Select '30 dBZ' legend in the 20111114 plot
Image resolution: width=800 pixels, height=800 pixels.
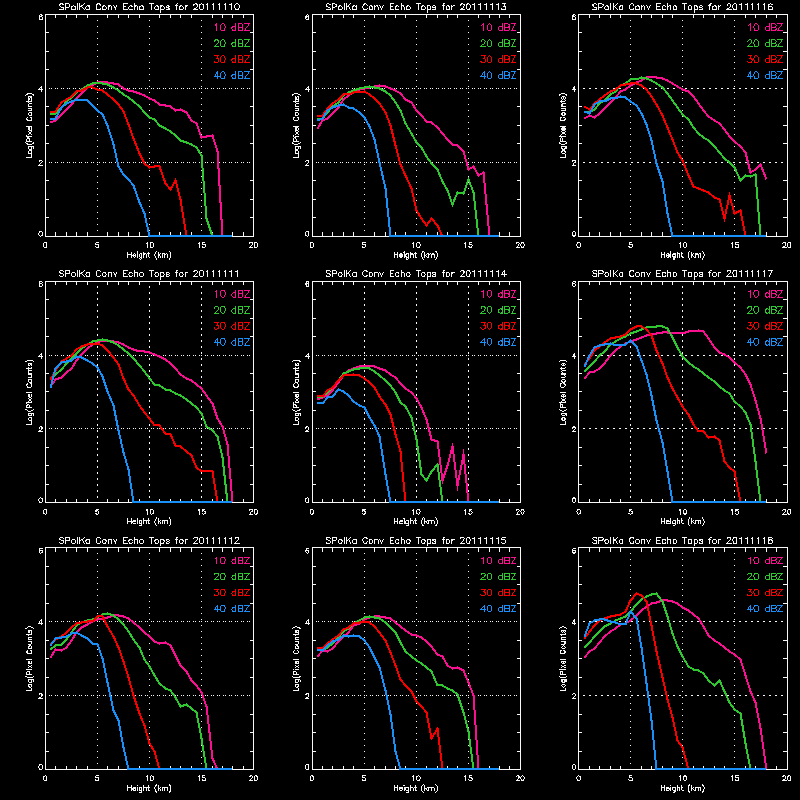pos(498,326)
